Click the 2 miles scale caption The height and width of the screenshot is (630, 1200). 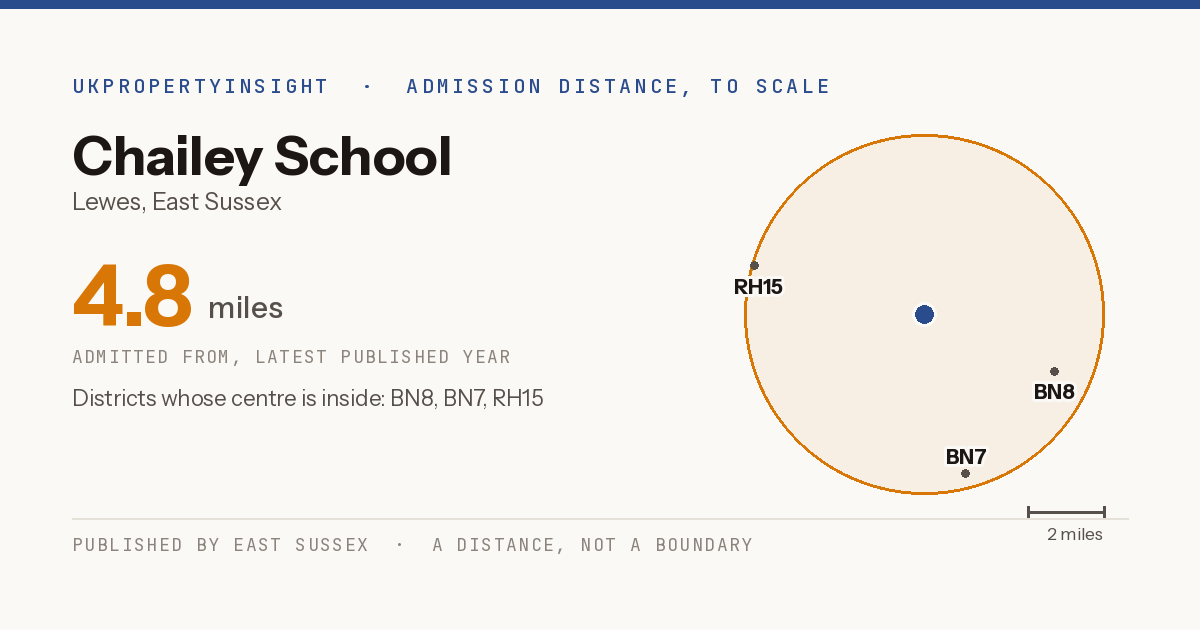(1075, 535)
